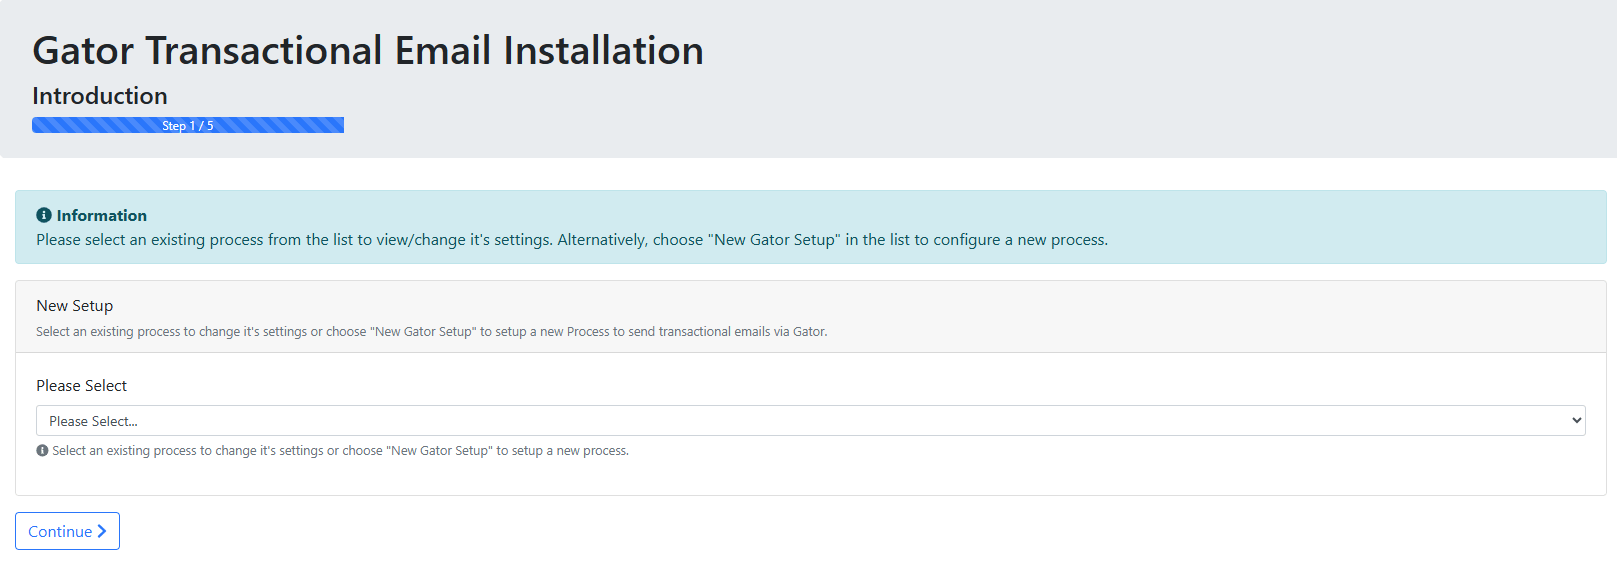Click the New Setup card header title
This screenshot has height=573, width=1617.
pyautogui.click(x=75, y=306)
